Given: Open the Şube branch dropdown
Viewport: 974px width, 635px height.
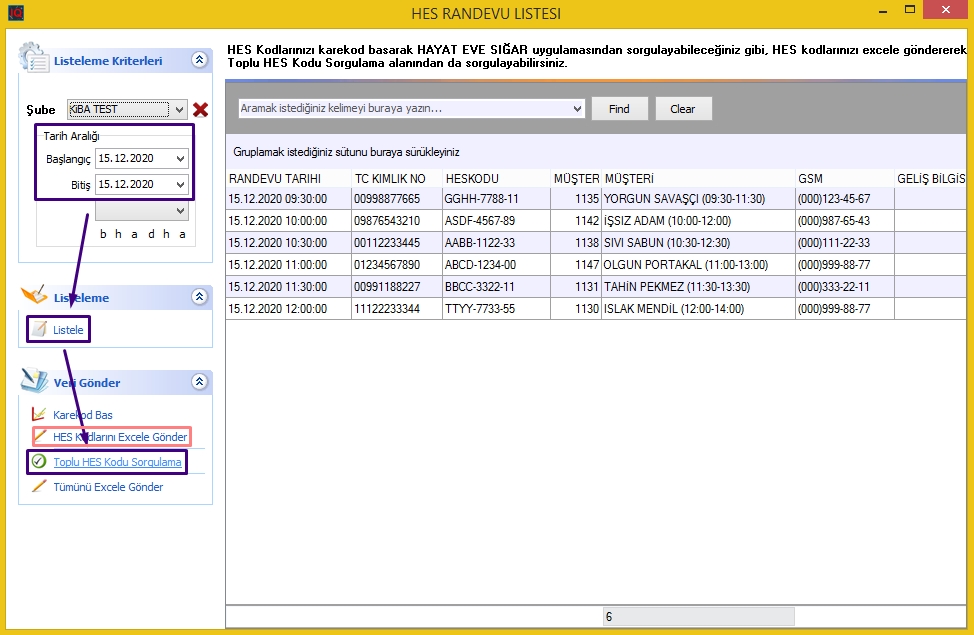Looking at the screenshot, I should [179, 110].
